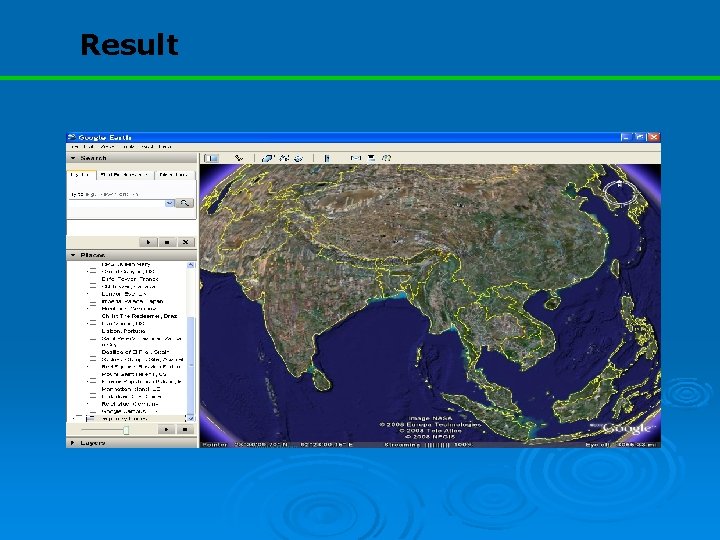Viewport: 720px width, 540px height.
Task: Click the Google Earth title bar icon
Action: tap(72, 137)
